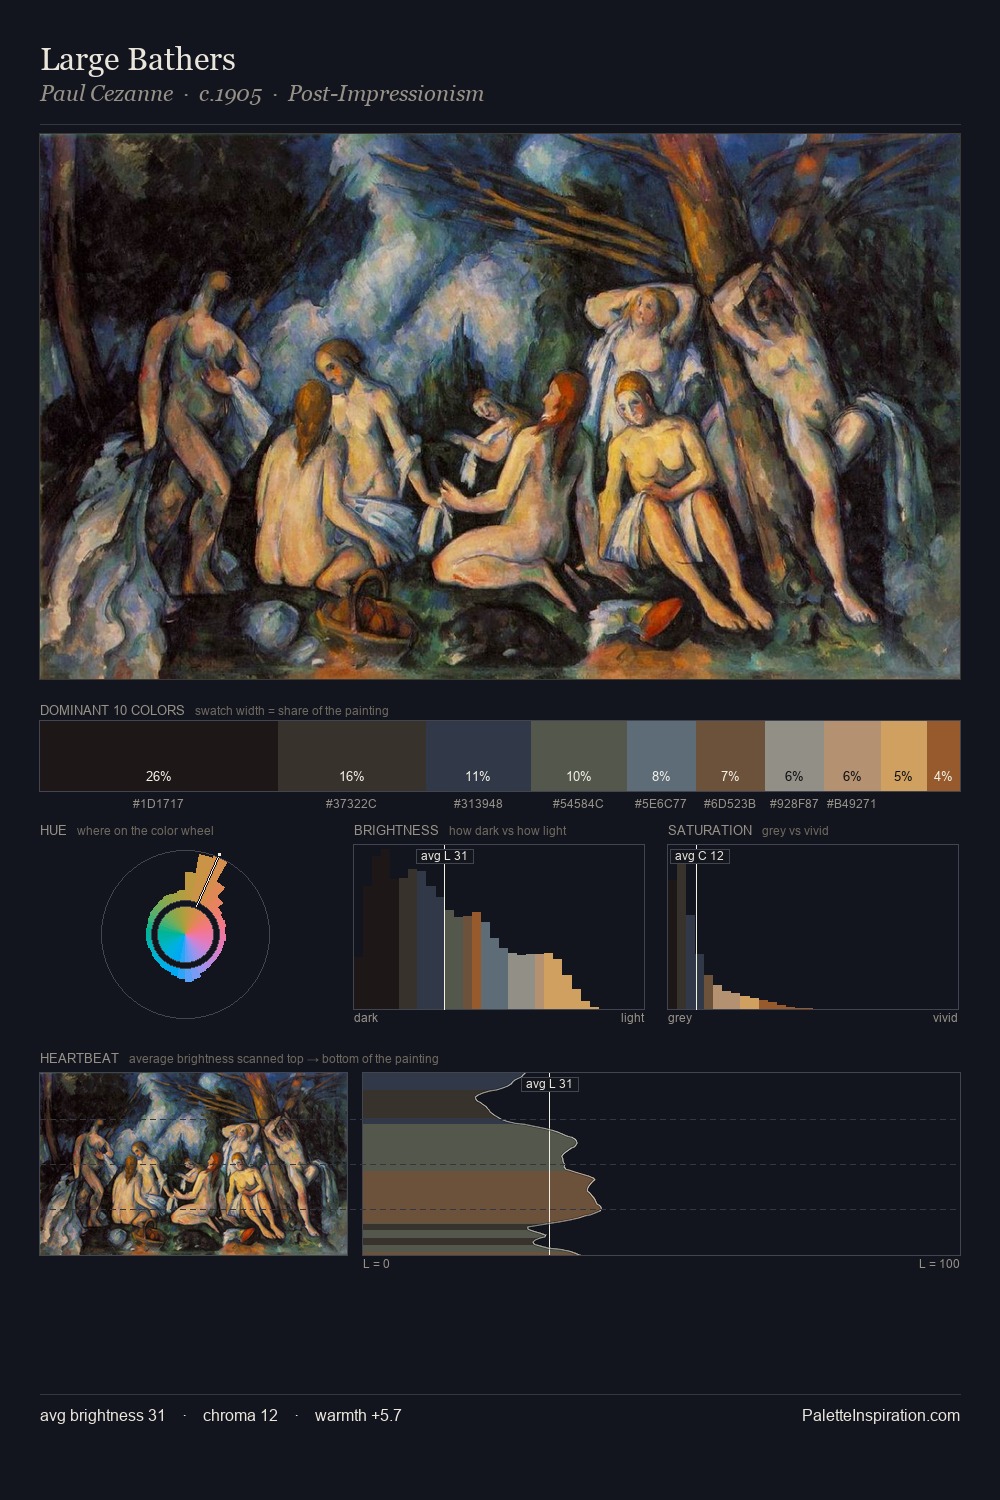Click 'avg L 31' in Brightness histogram

pos(444,856)
